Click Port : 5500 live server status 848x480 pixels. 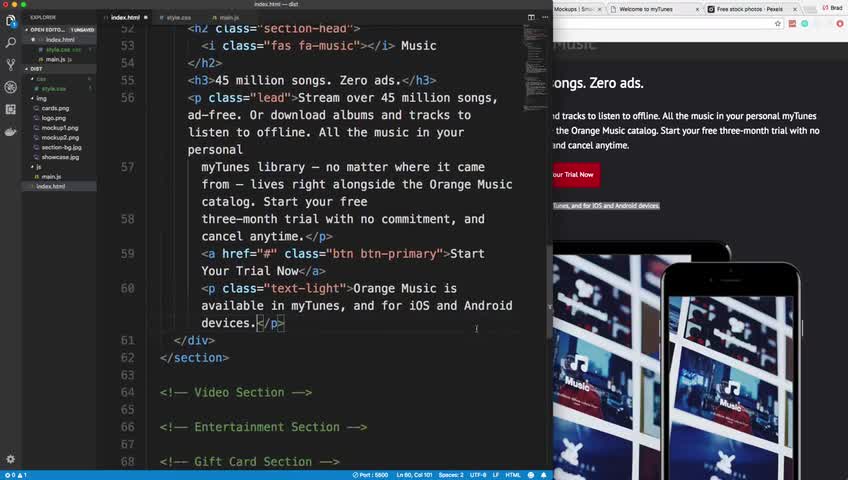point(370,475)
